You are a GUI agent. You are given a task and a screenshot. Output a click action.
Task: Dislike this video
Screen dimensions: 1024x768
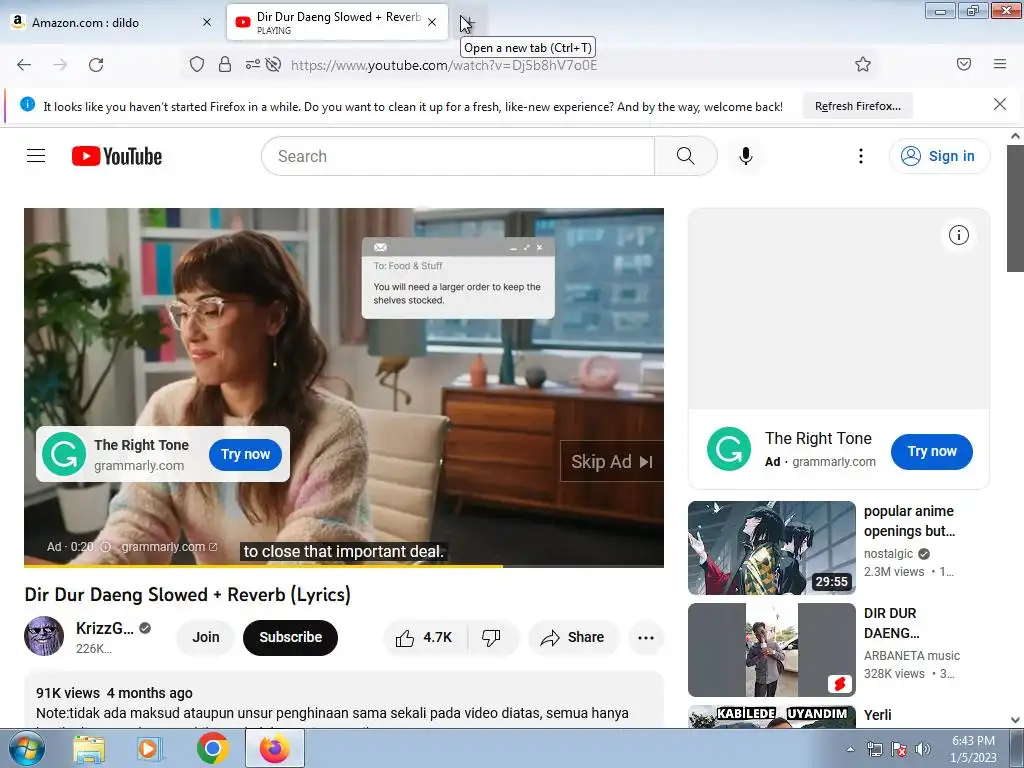pos(491,637)
